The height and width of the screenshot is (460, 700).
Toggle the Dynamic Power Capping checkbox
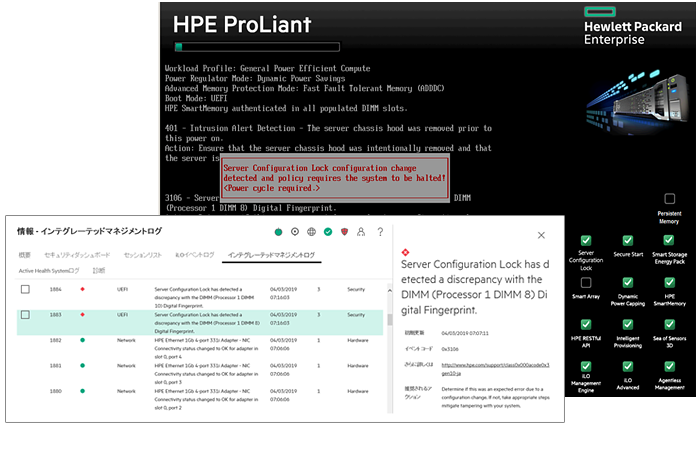pos(628,283)
